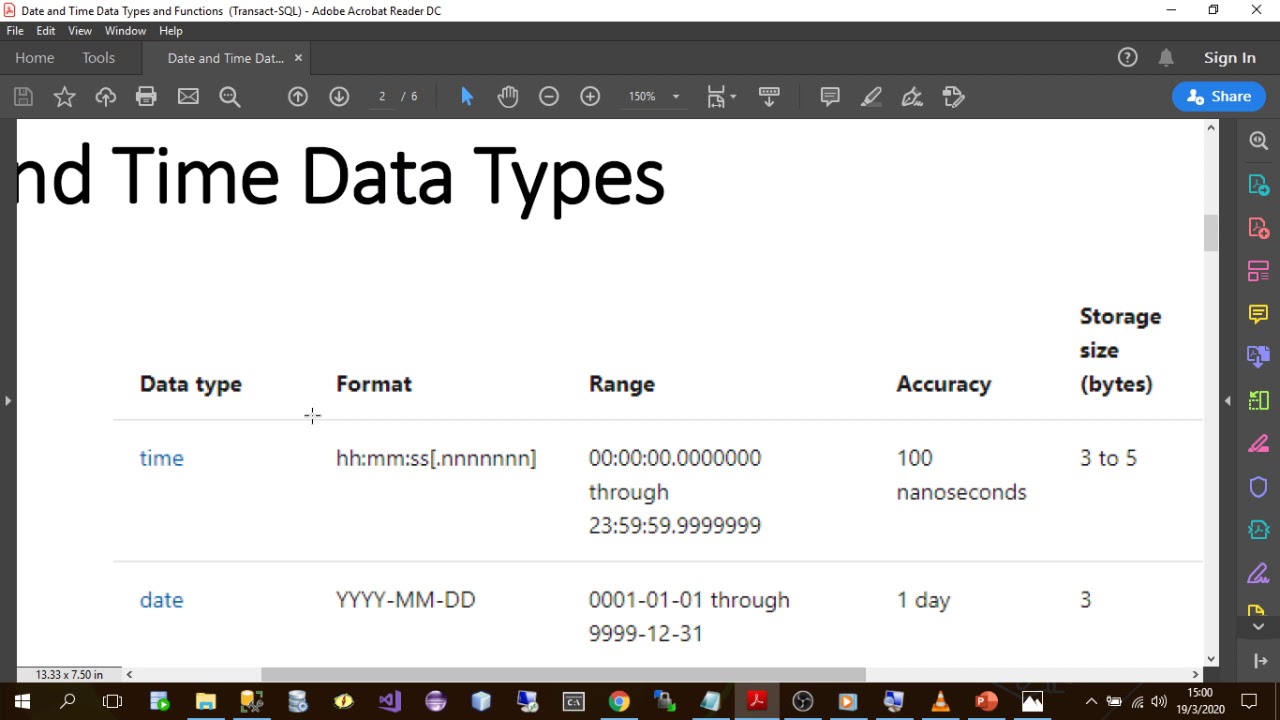This screenshot has width=1280, height=720.
Task: Expand the zoom level dropdown
Action: (x=676, y=97)
